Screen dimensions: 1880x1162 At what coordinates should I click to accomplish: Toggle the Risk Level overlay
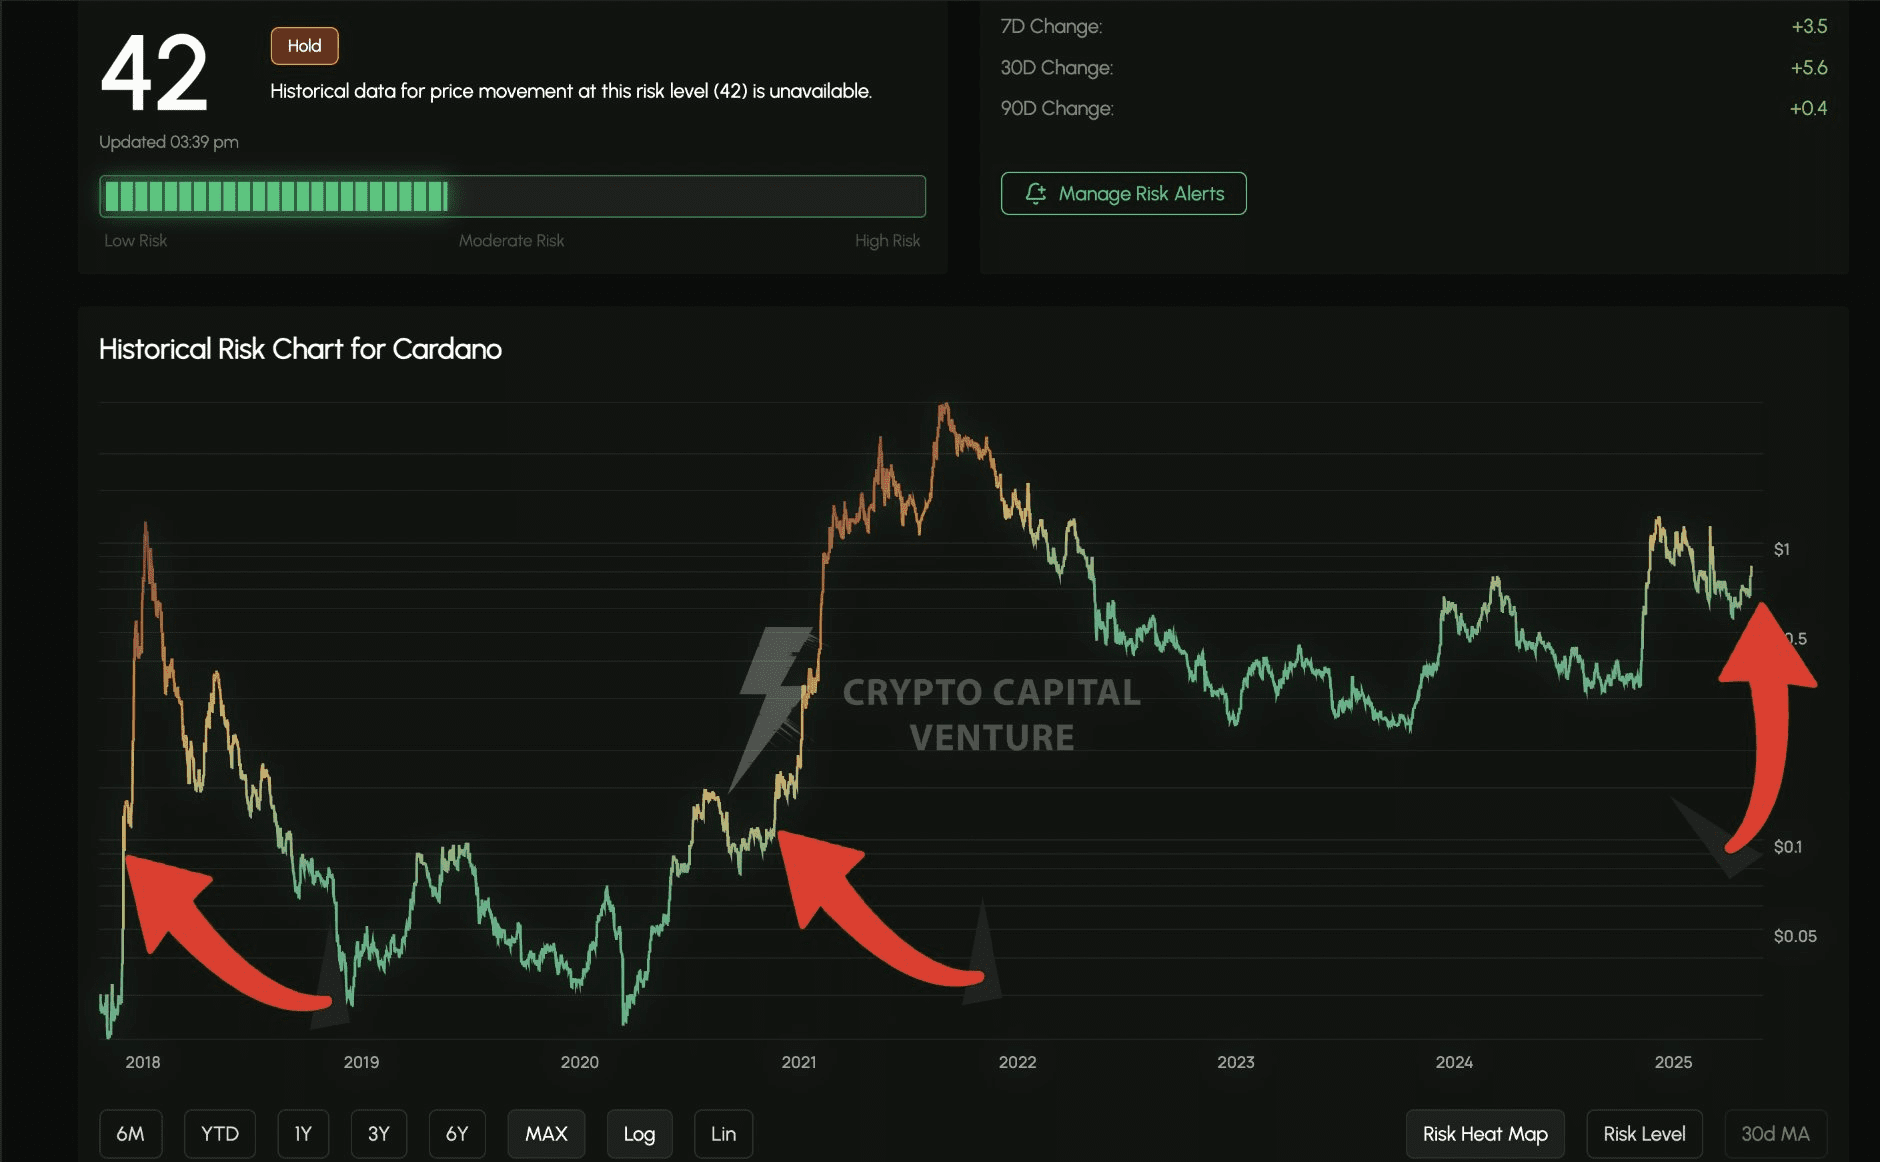coord(1644,1133)
